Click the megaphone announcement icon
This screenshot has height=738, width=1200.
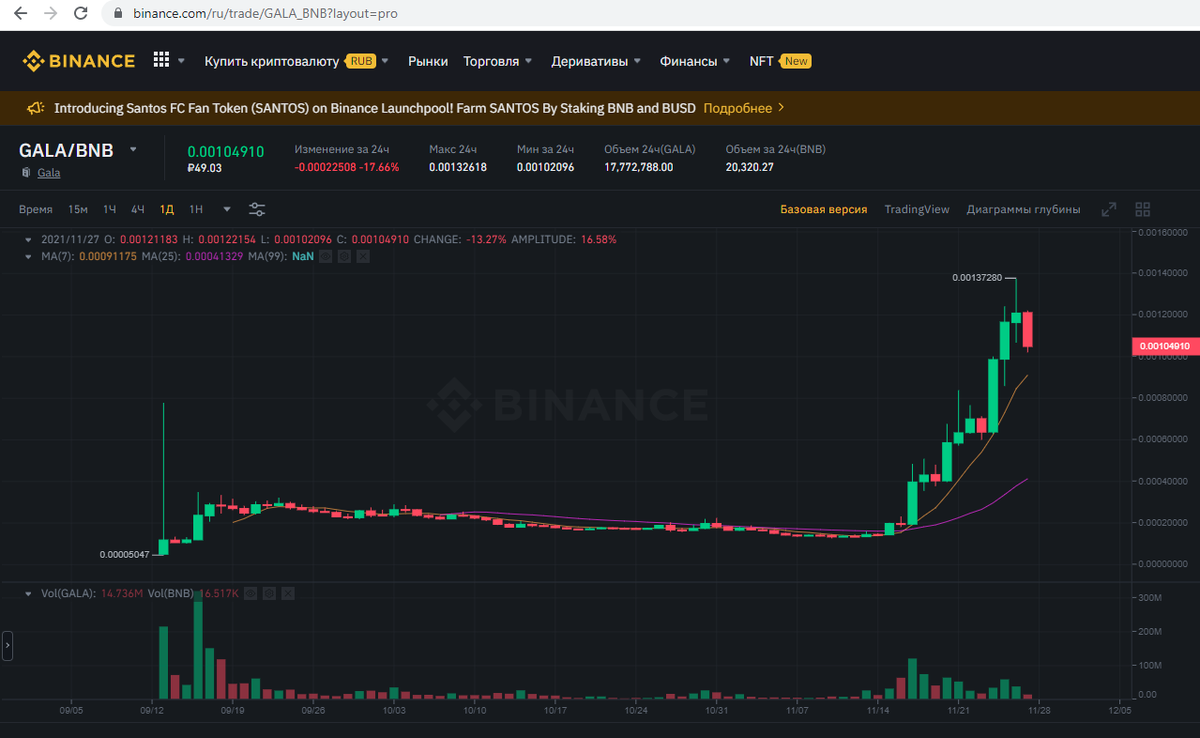pyautogui.click(x=35, y=108)
